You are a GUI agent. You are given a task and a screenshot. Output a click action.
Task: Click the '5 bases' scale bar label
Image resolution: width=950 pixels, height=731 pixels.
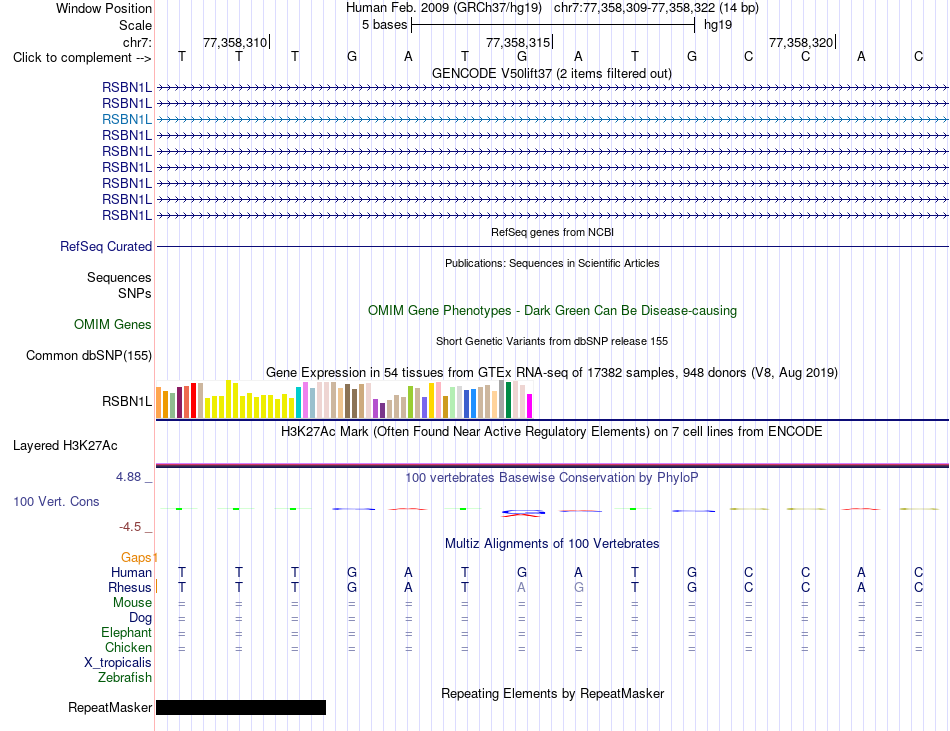[x=385, y=25]
